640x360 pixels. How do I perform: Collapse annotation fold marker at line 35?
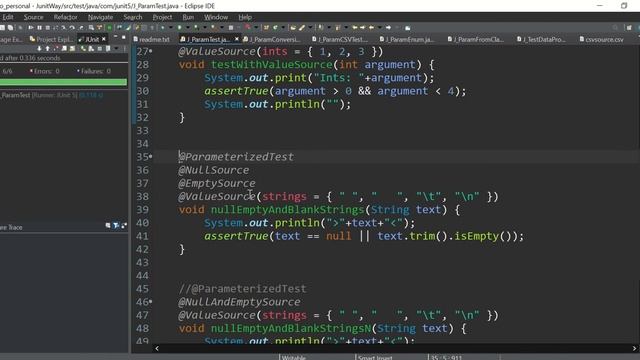pyautogui.click(x=151, y=156)
